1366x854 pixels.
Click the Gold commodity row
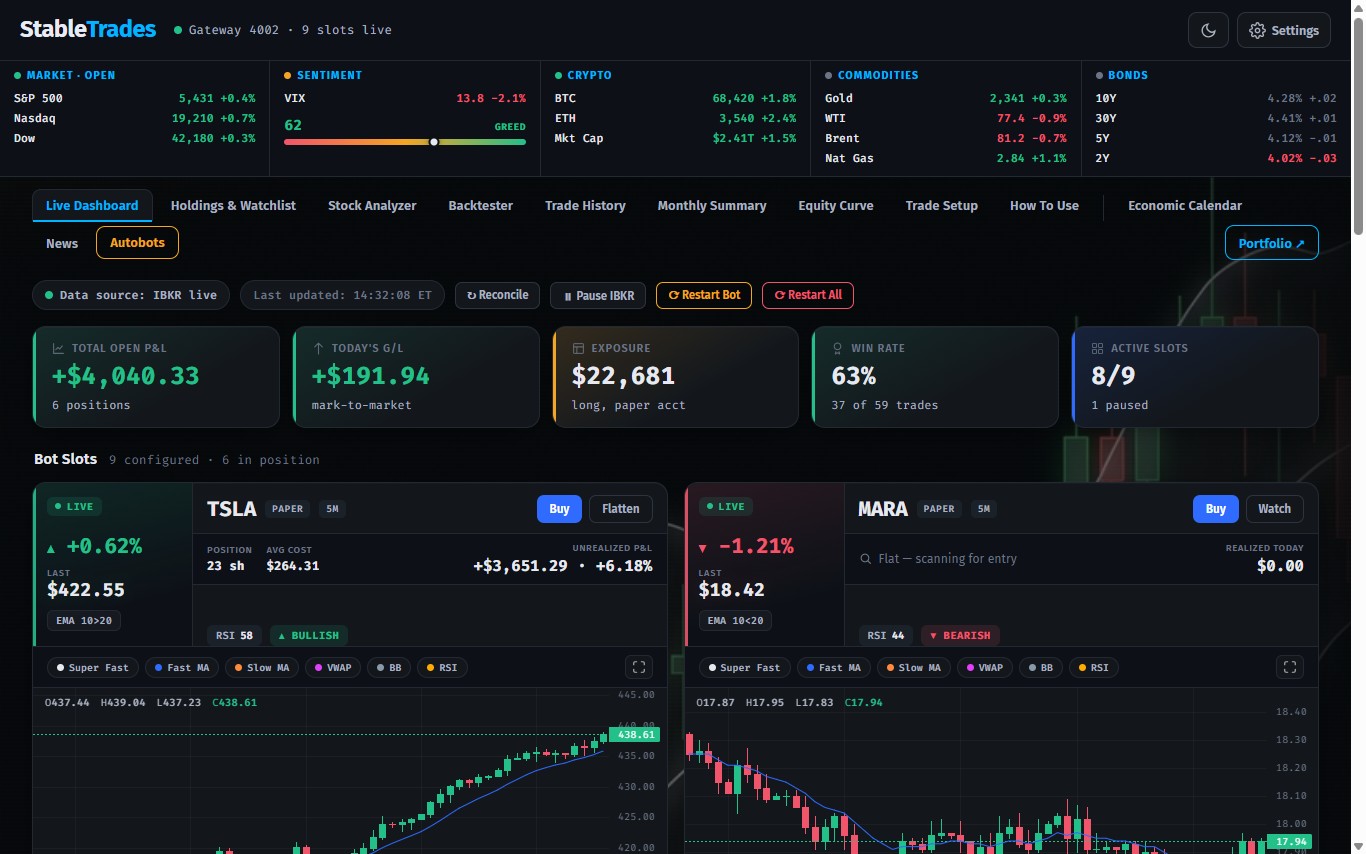[x=946, y=98]
